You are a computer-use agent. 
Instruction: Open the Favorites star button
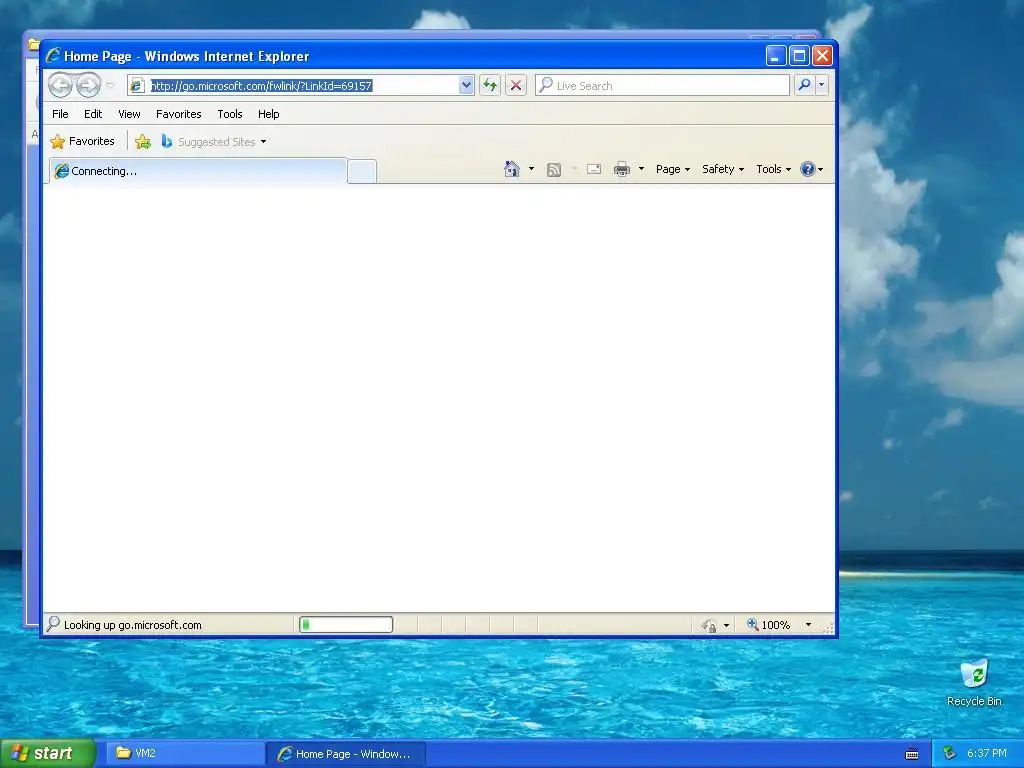(x=82, y=141)
